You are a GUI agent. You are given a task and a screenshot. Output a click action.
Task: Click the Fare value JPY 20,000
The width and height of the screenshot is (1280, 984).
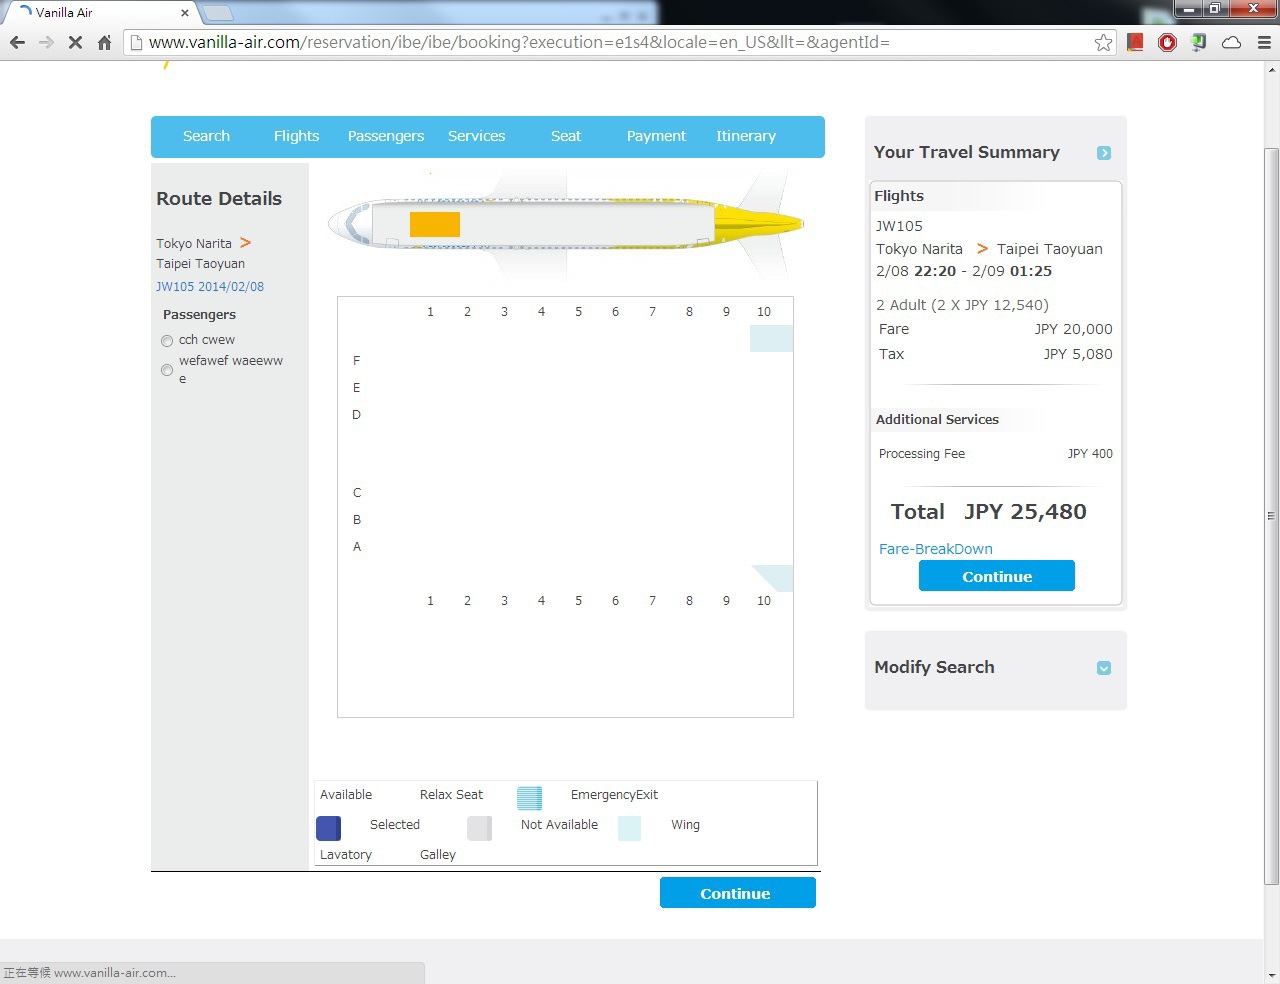(x=1073, y=329)
